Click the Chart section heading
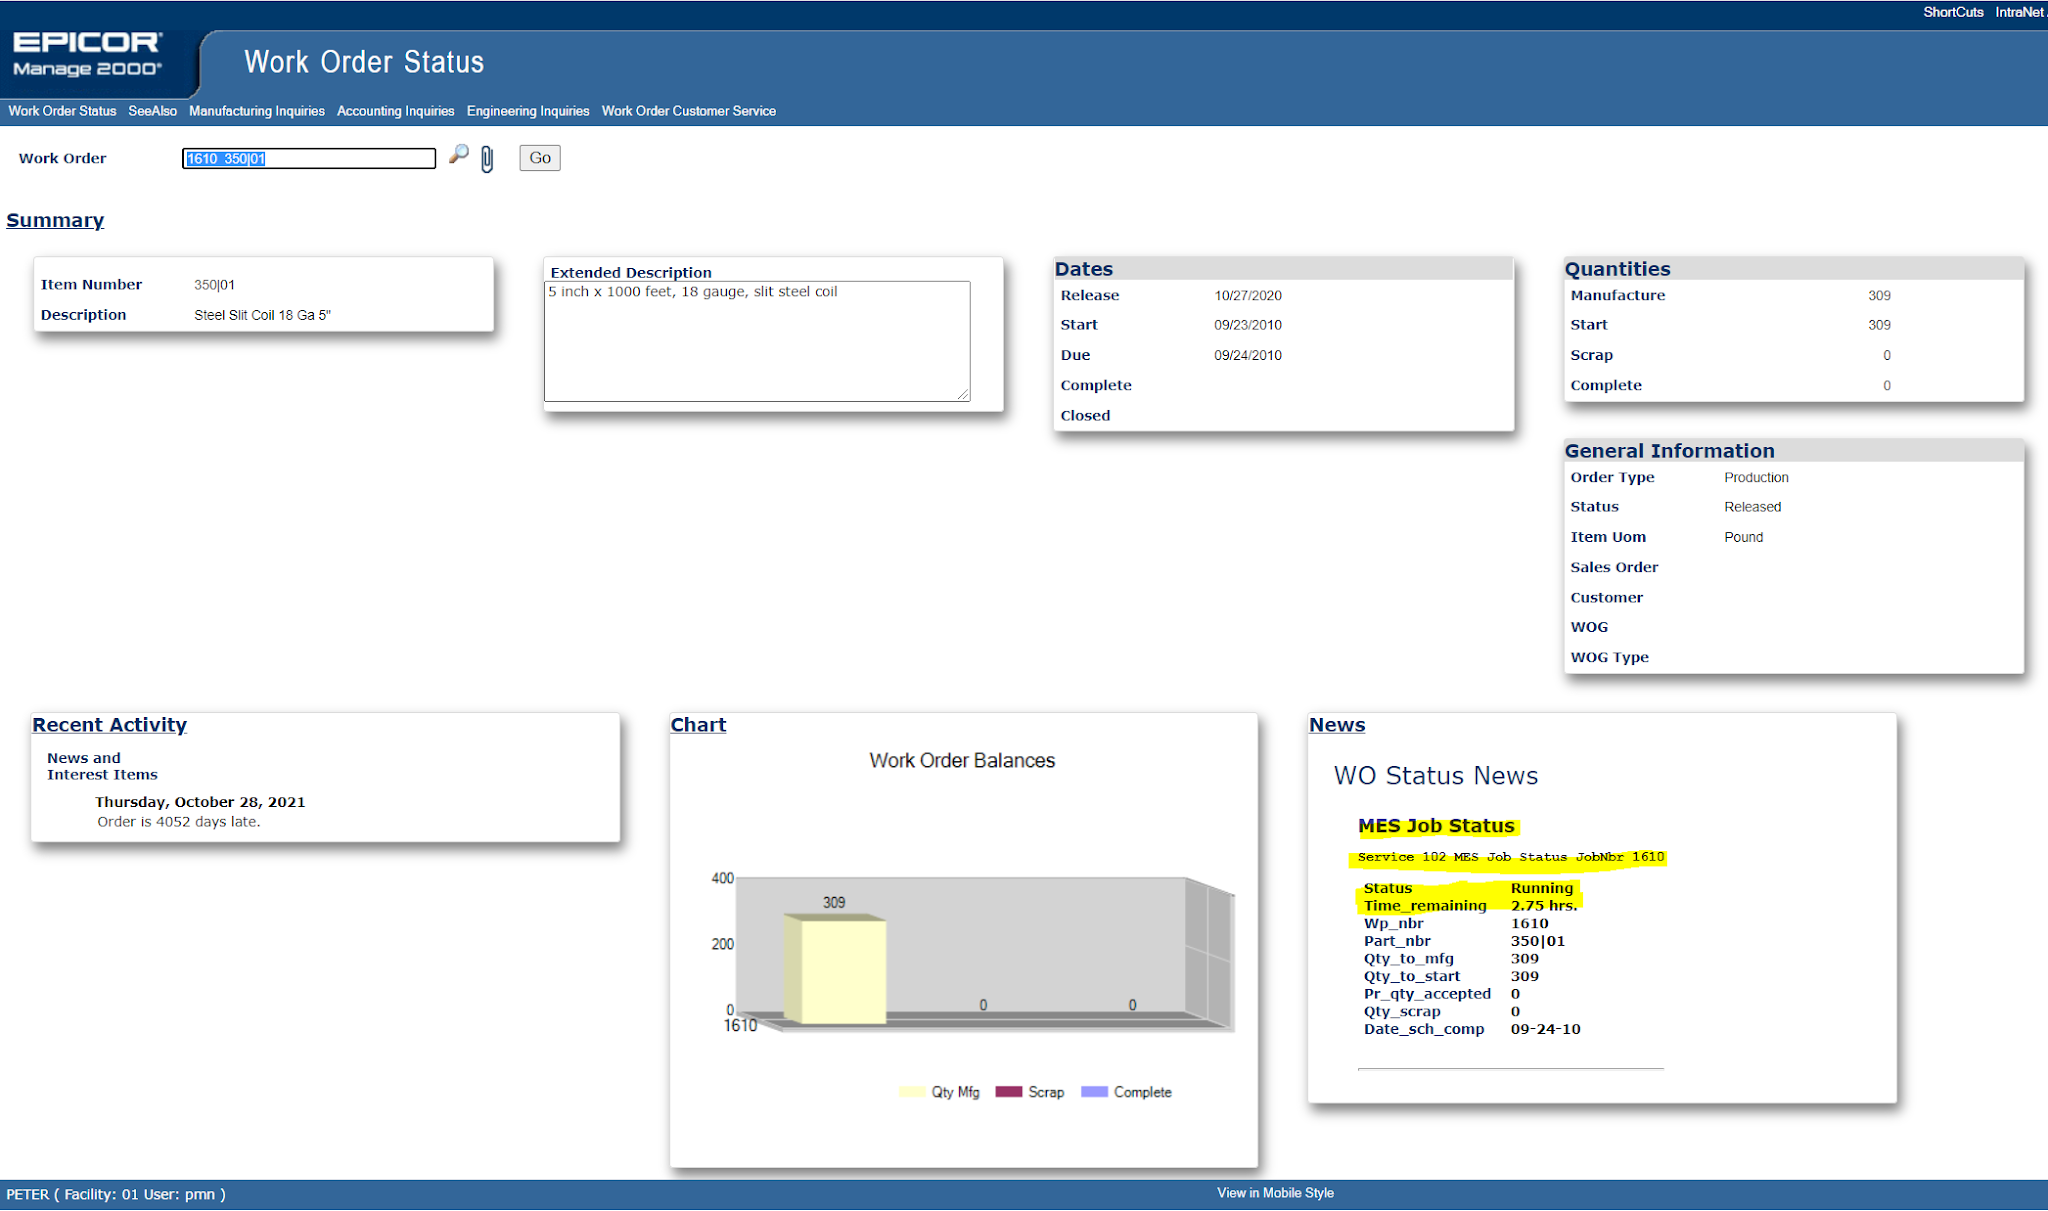This screenshot has width=2048, height=1211. 698,725
